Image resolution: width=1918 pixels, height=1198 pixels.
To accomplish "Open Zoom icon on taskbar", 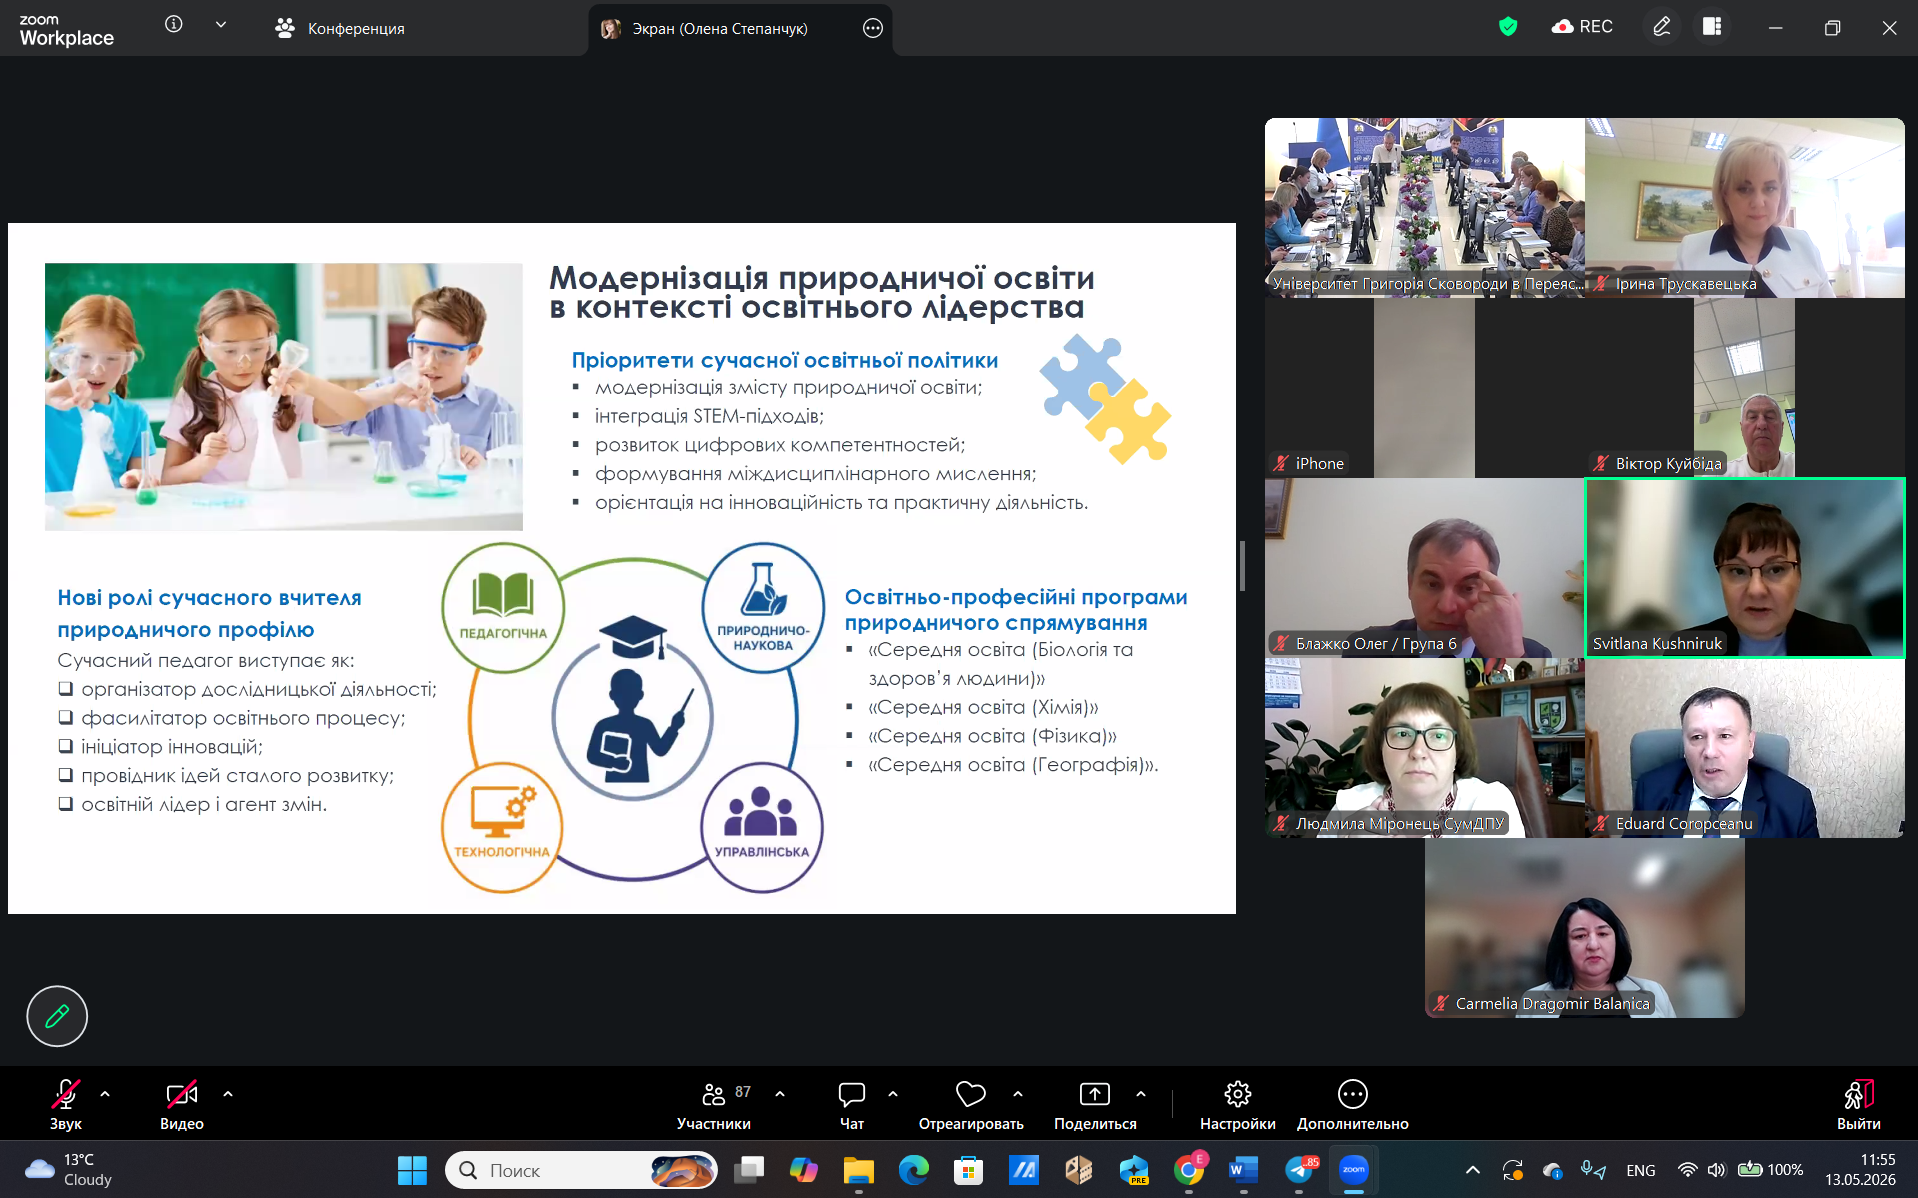I will coord(1353,1170).
